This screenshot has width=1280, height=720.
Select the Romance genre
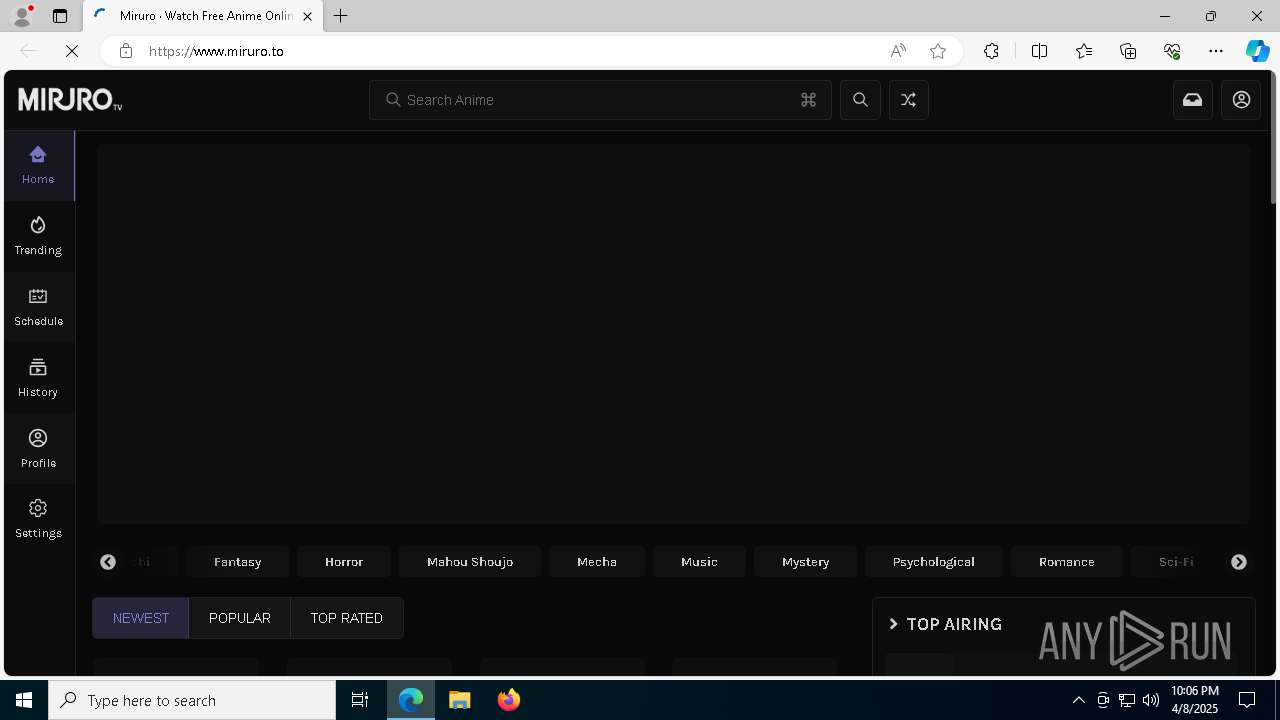point(1067,562)
